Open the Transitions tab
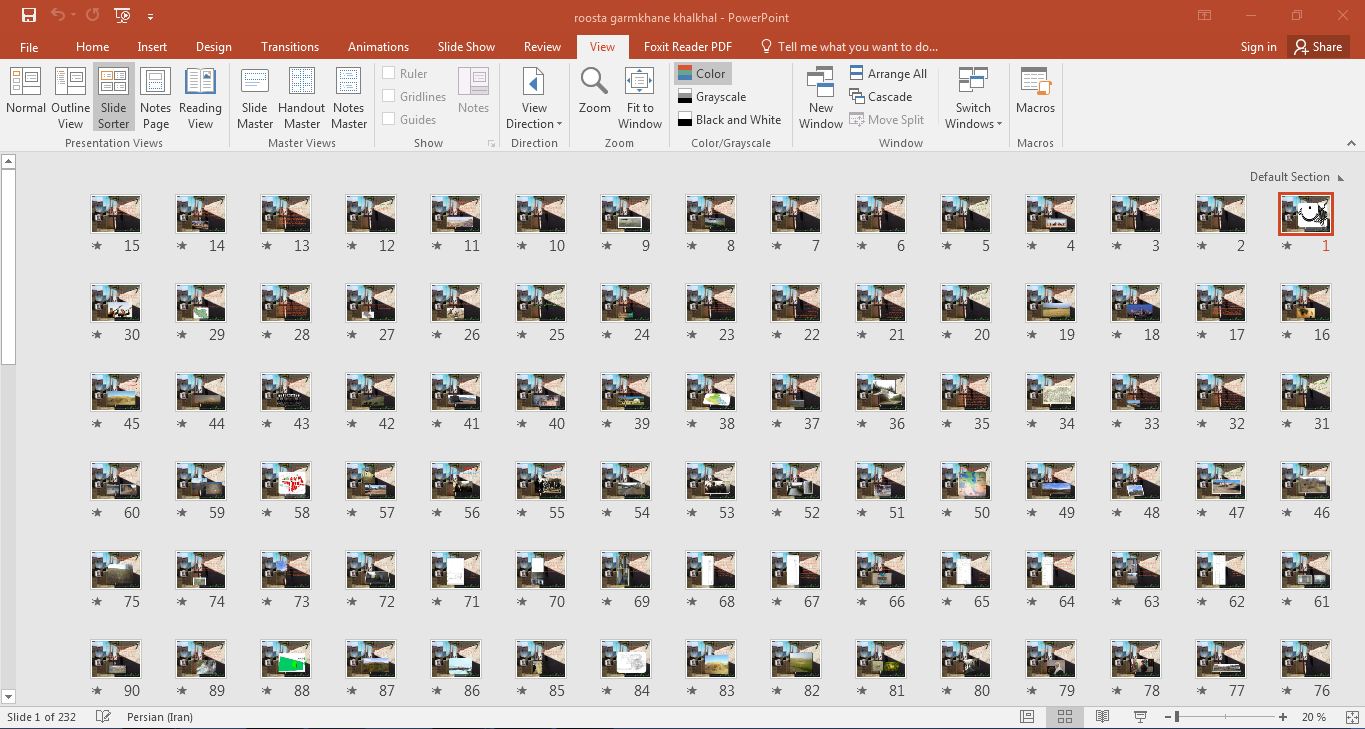 point(290,47)
